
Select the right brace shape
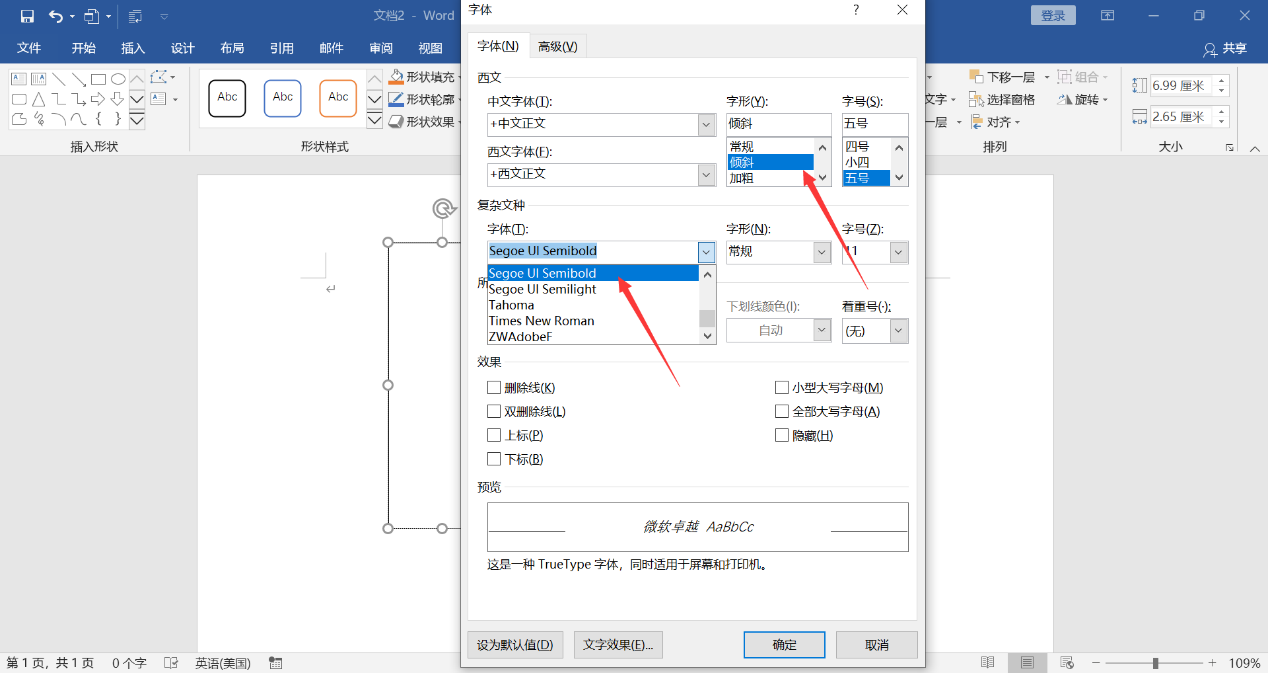[x=118, y=119]
